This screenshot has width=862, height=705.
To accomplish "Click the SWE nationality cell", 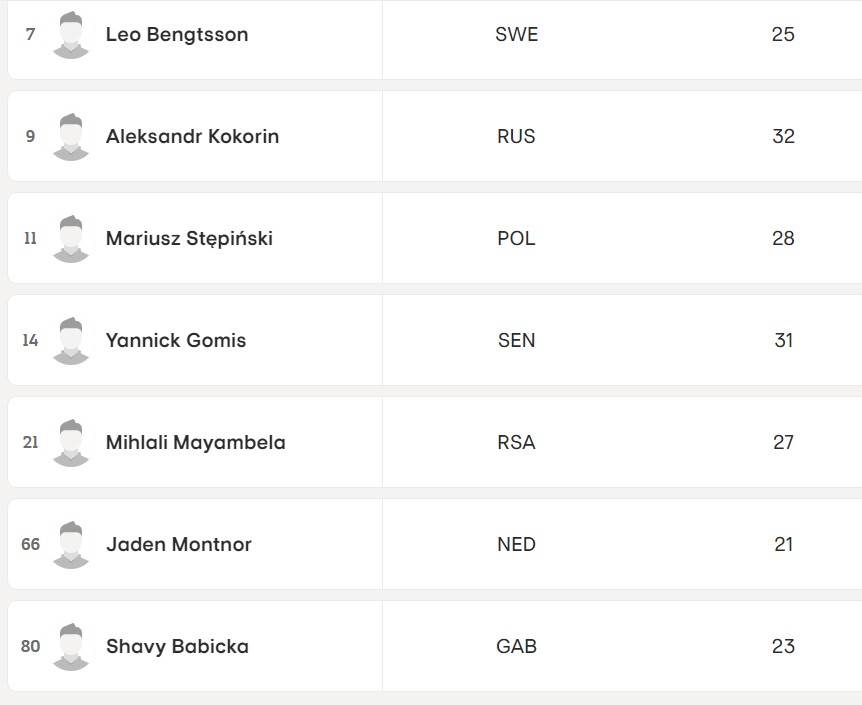I will pos(516,35).
